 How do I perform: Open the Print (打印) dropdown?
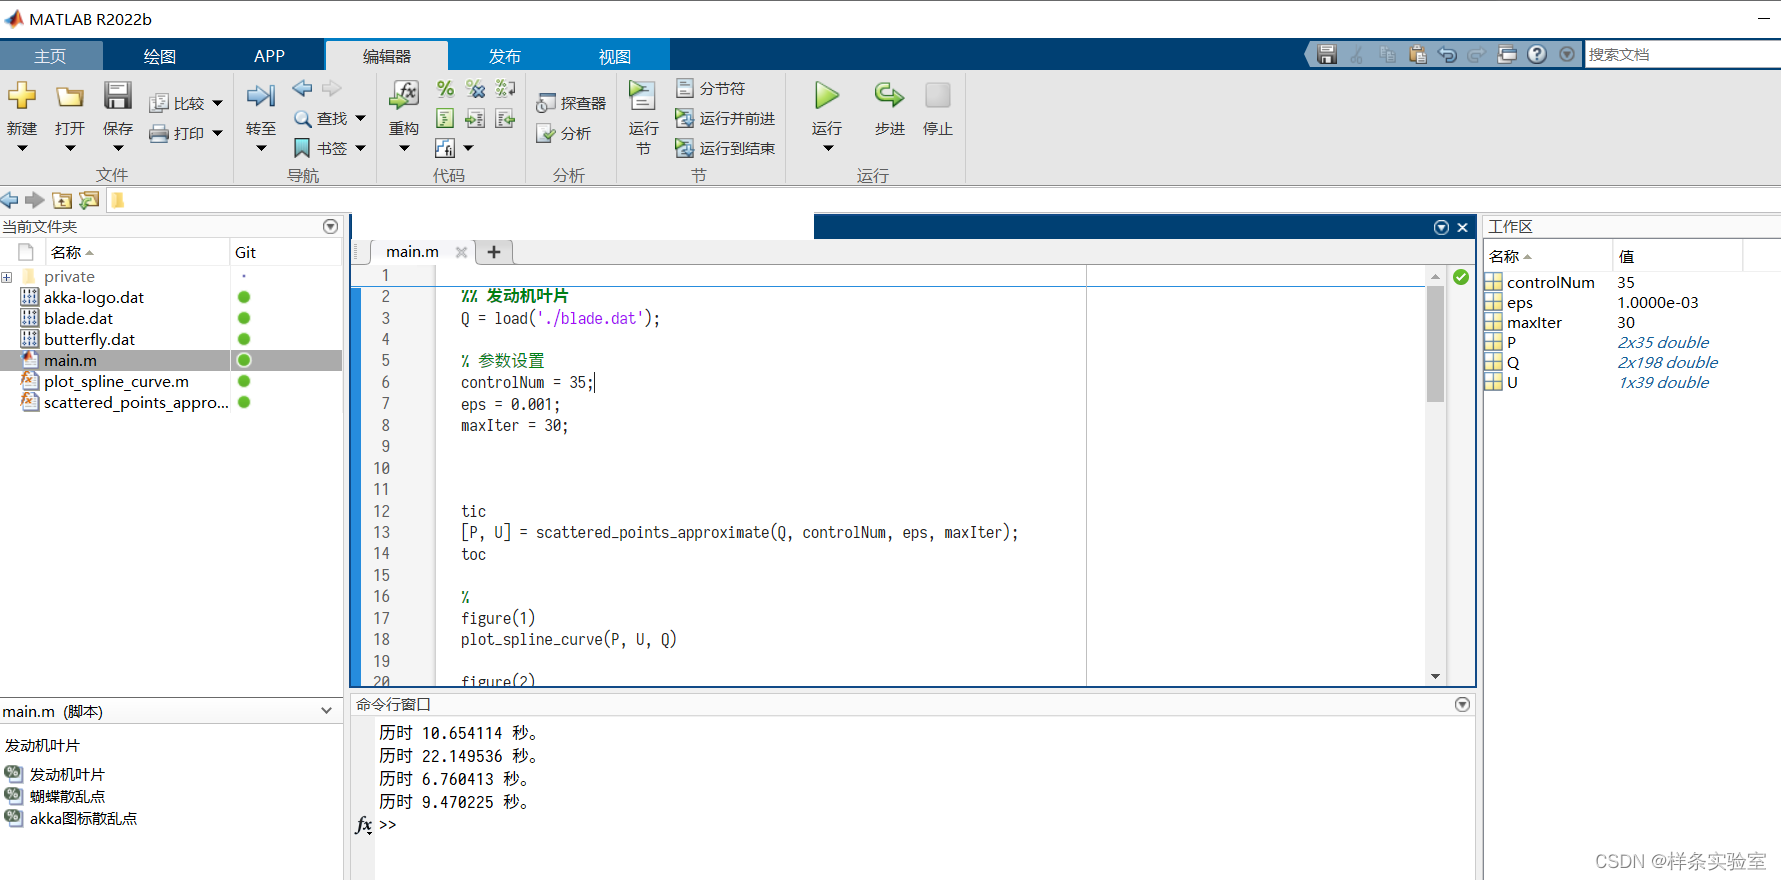pos(218,133)
